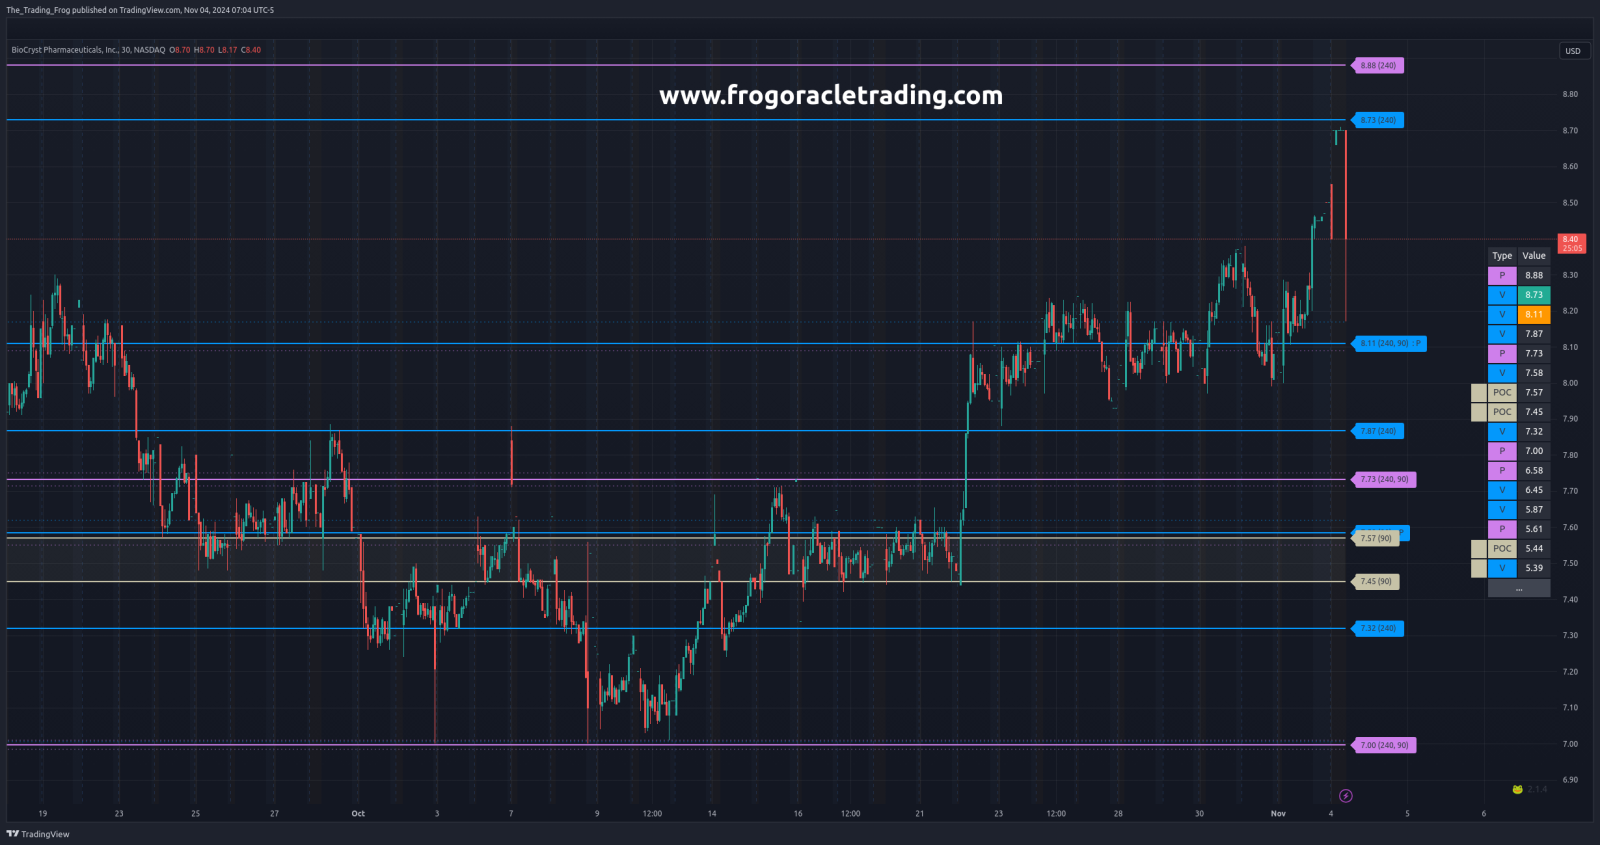1600x845 pixels.
Task: Click the "2.1.4" version text
Action: pos(1537,789)
